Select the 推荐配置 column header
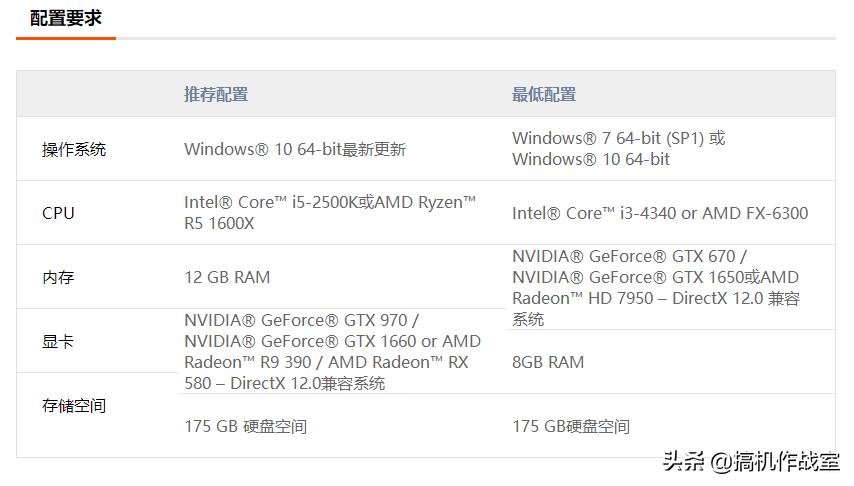The width and height of the screenshot is (854, 486). 216,94
